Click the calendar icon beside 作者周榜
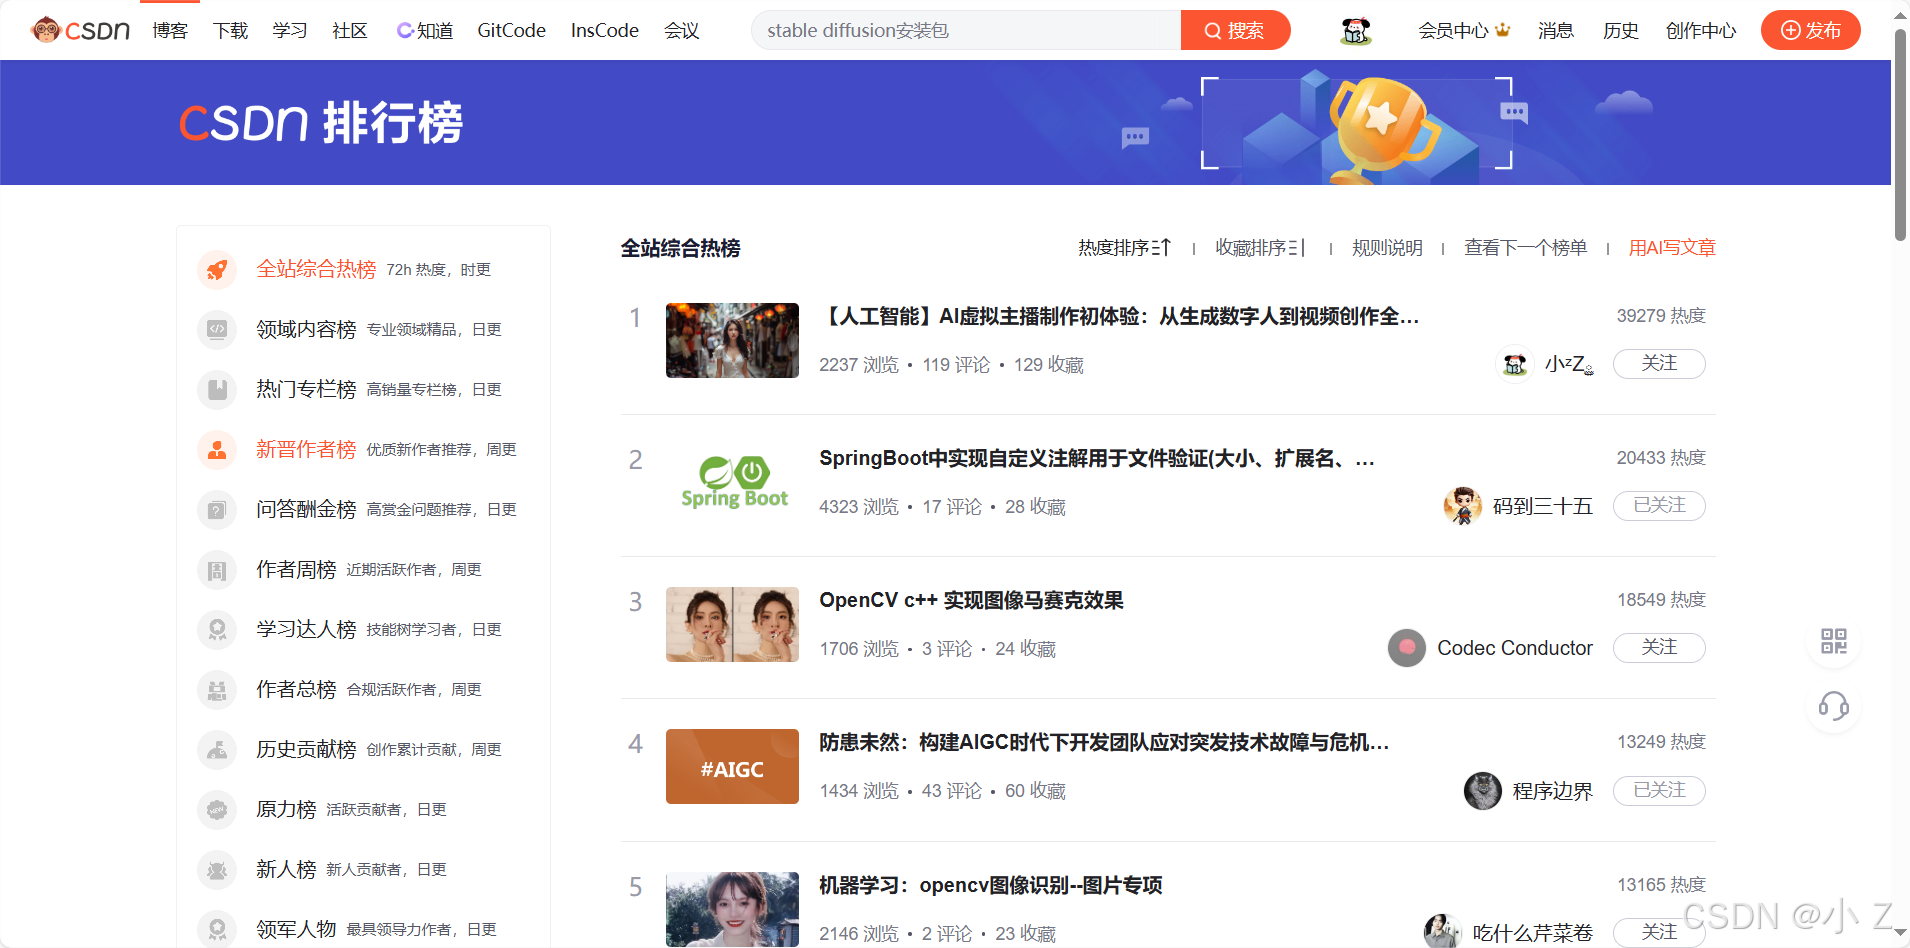This screenshot has height=948, width=1910. coord(217,569)
